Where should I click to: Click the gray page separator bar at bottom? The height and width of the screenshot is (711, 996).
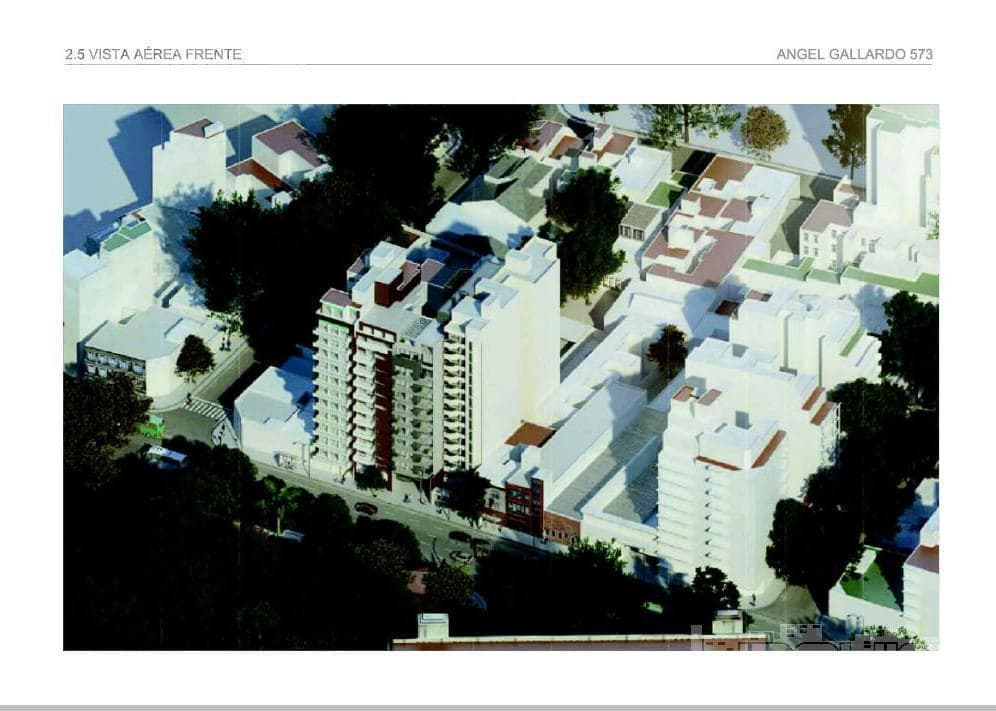[498, 706]
